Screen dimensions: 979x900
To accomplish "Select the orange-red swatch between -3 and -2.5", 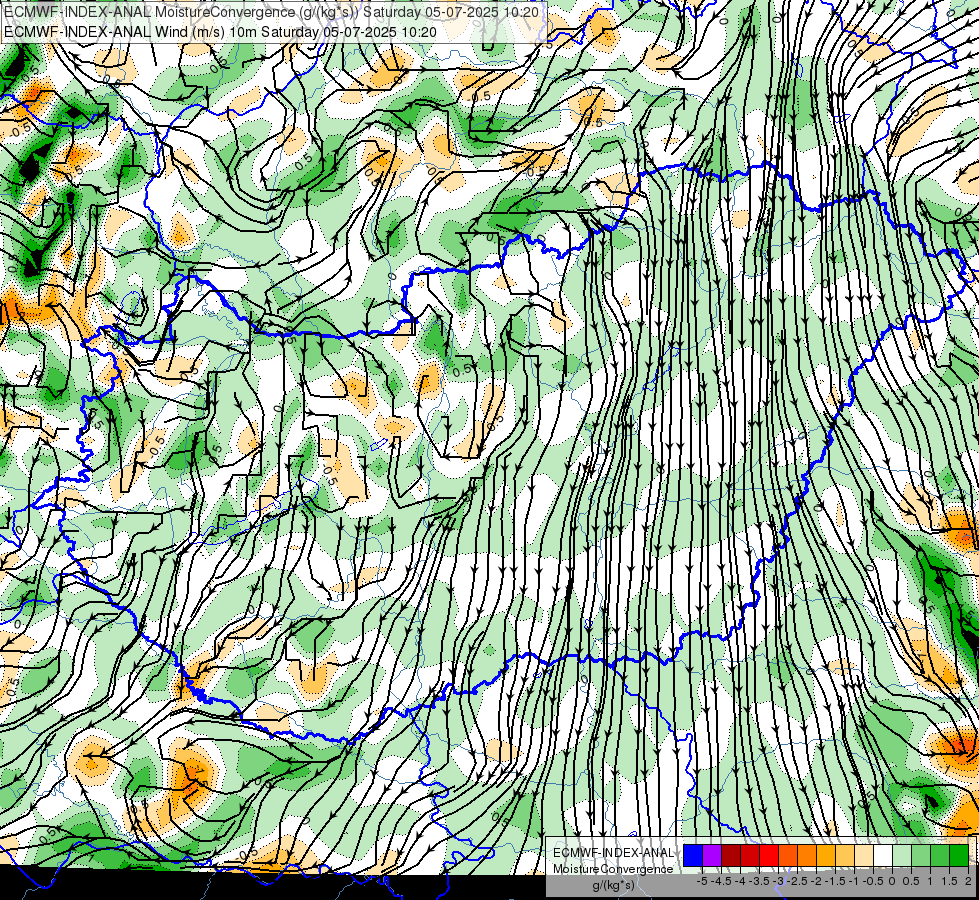I will click(788, 856).
